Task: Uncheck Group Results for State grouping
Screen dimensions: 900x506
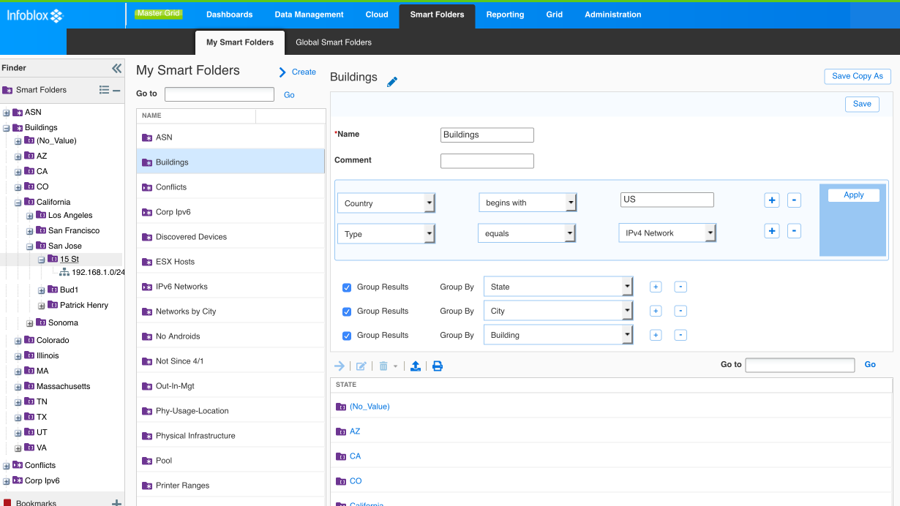Action: (x=347, y=287)
